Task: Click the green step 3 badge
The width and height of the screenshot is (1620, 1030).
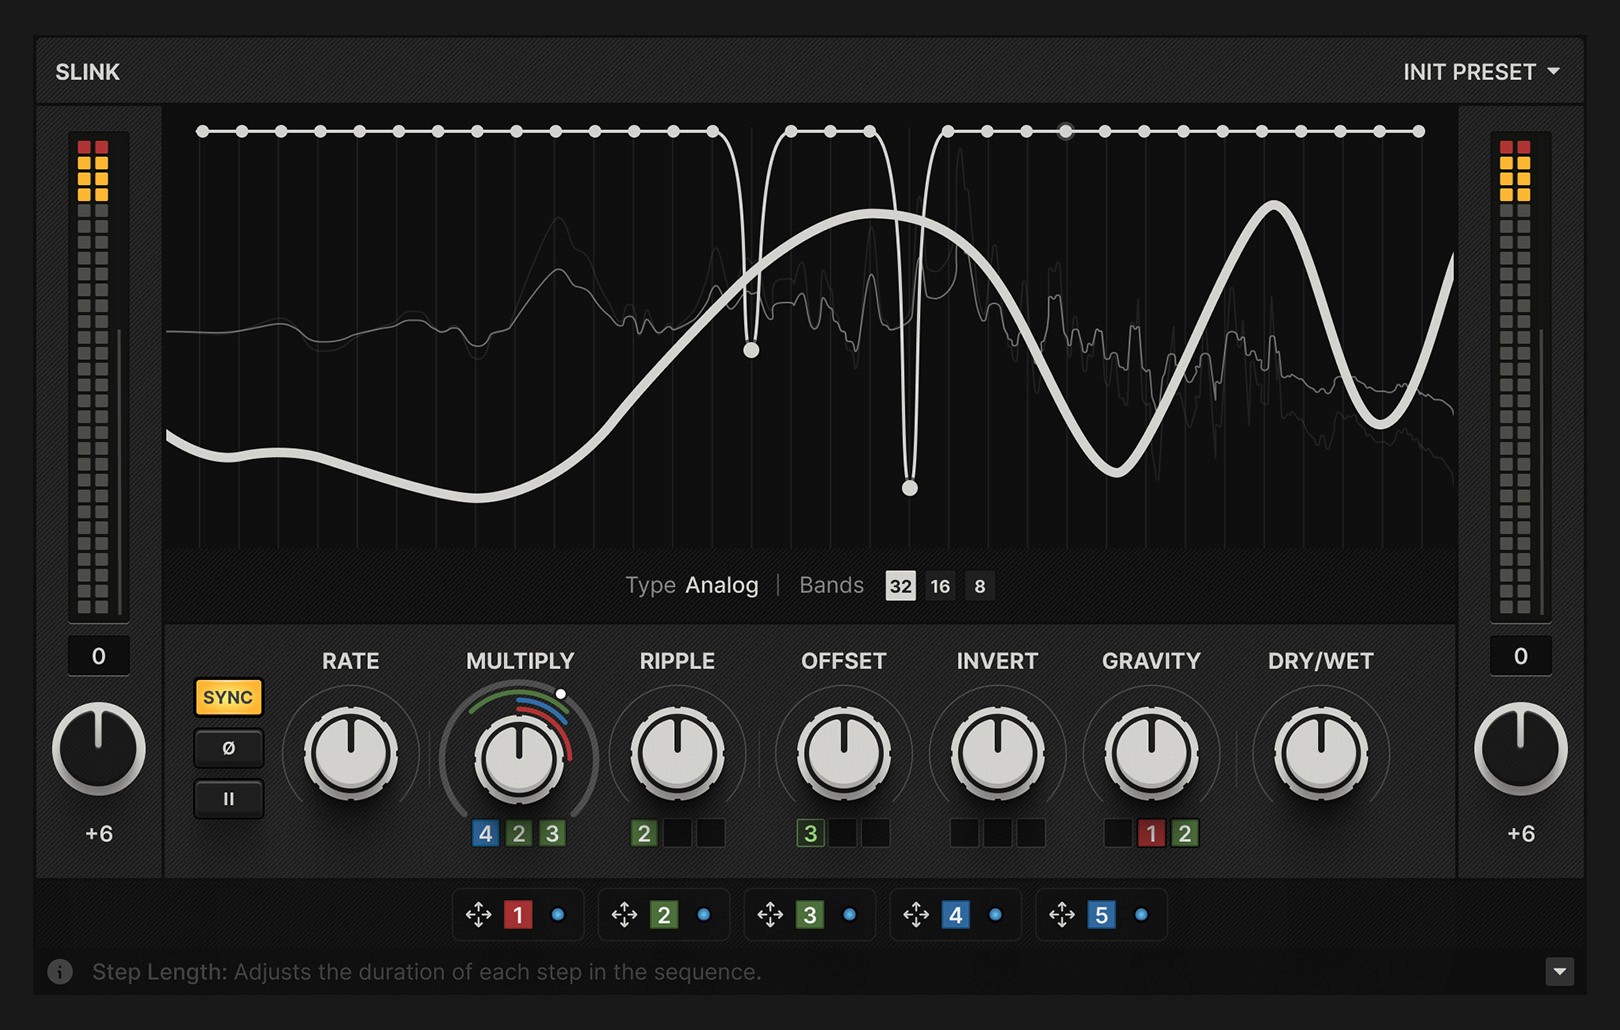Action: [810, 914]
